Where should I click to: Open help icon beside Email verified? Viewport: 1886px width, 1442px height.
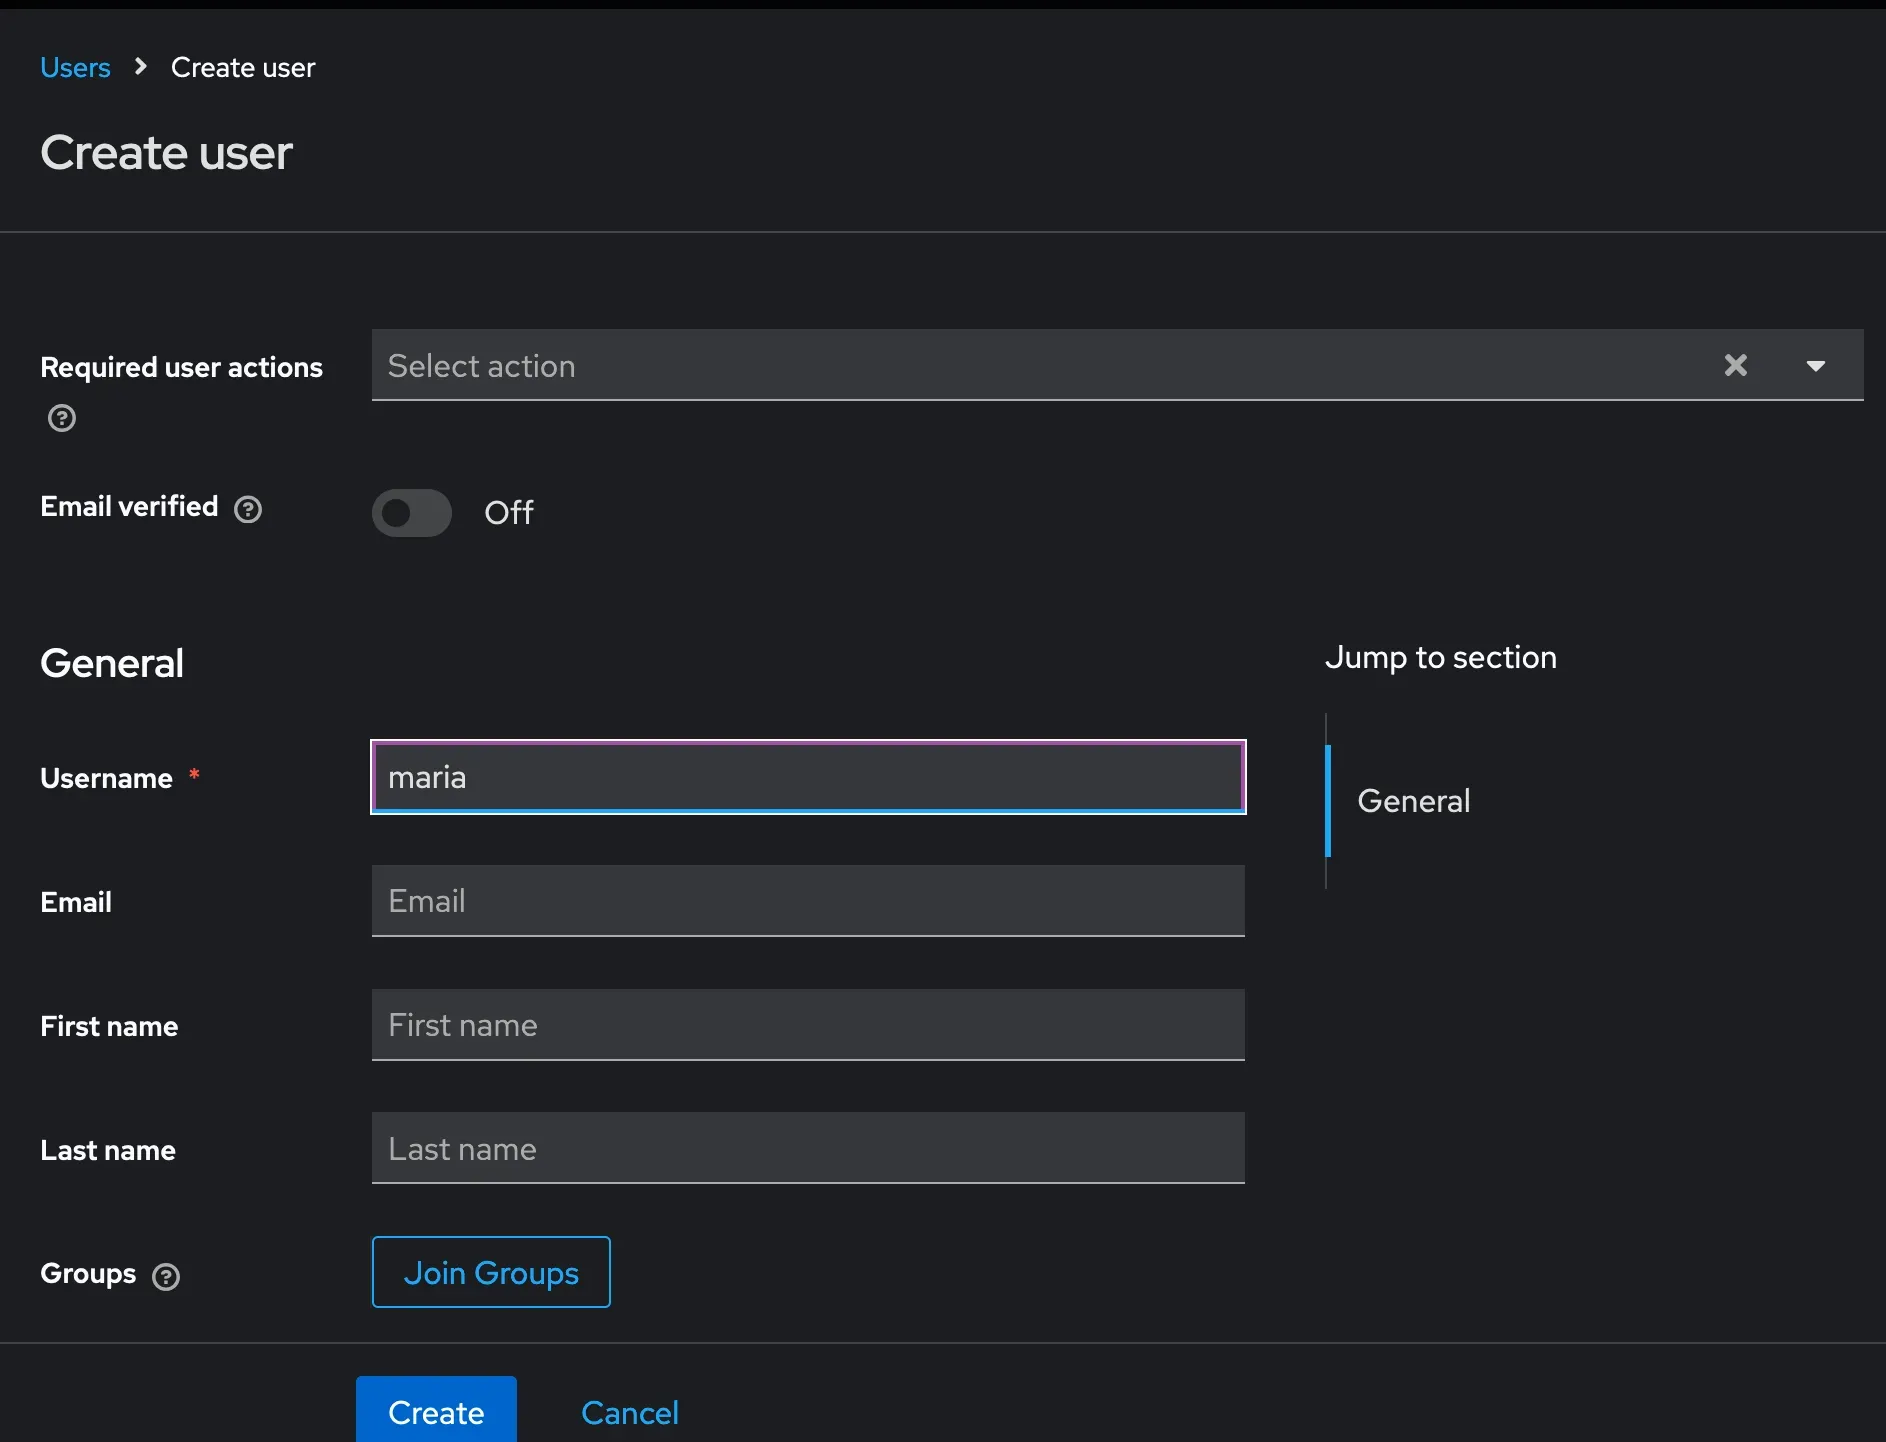coord(248,509)
